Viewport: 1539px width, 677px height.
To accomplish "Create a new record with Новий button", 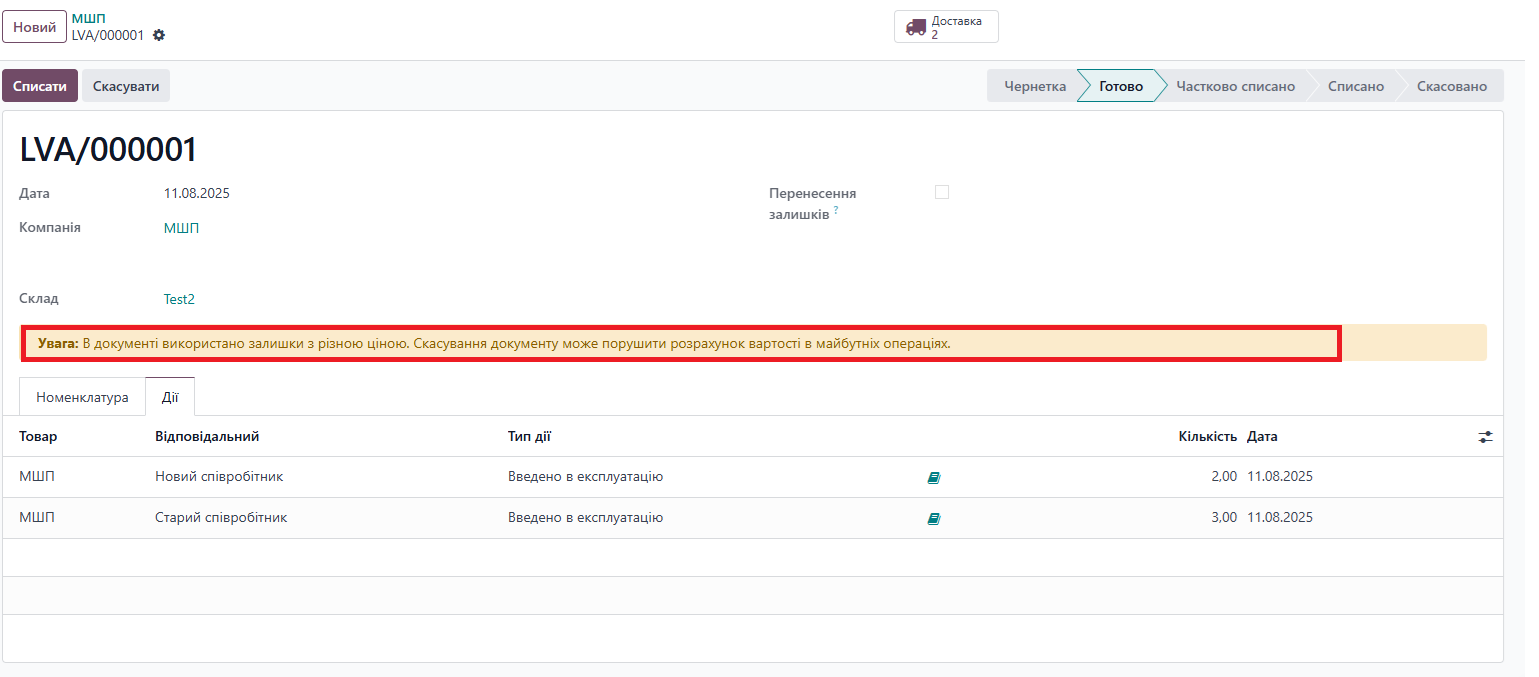I will (x=34, y=27).
